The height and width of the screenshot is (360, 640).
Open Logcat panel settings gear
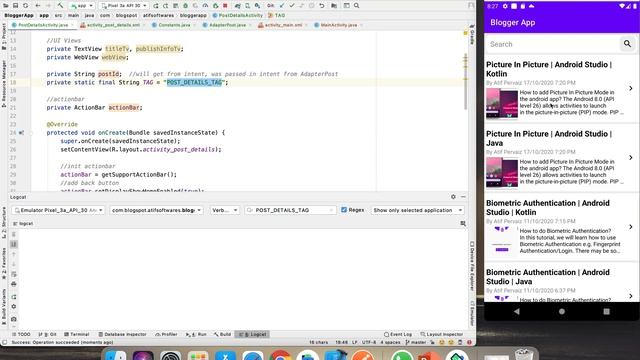pos(453,197)
